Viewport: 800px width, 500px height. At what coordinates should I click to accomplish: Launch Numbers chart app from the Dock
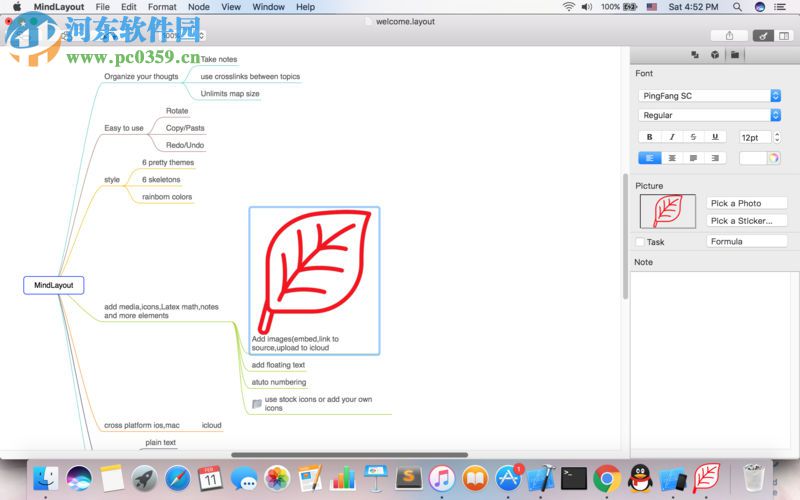[343, 478]
